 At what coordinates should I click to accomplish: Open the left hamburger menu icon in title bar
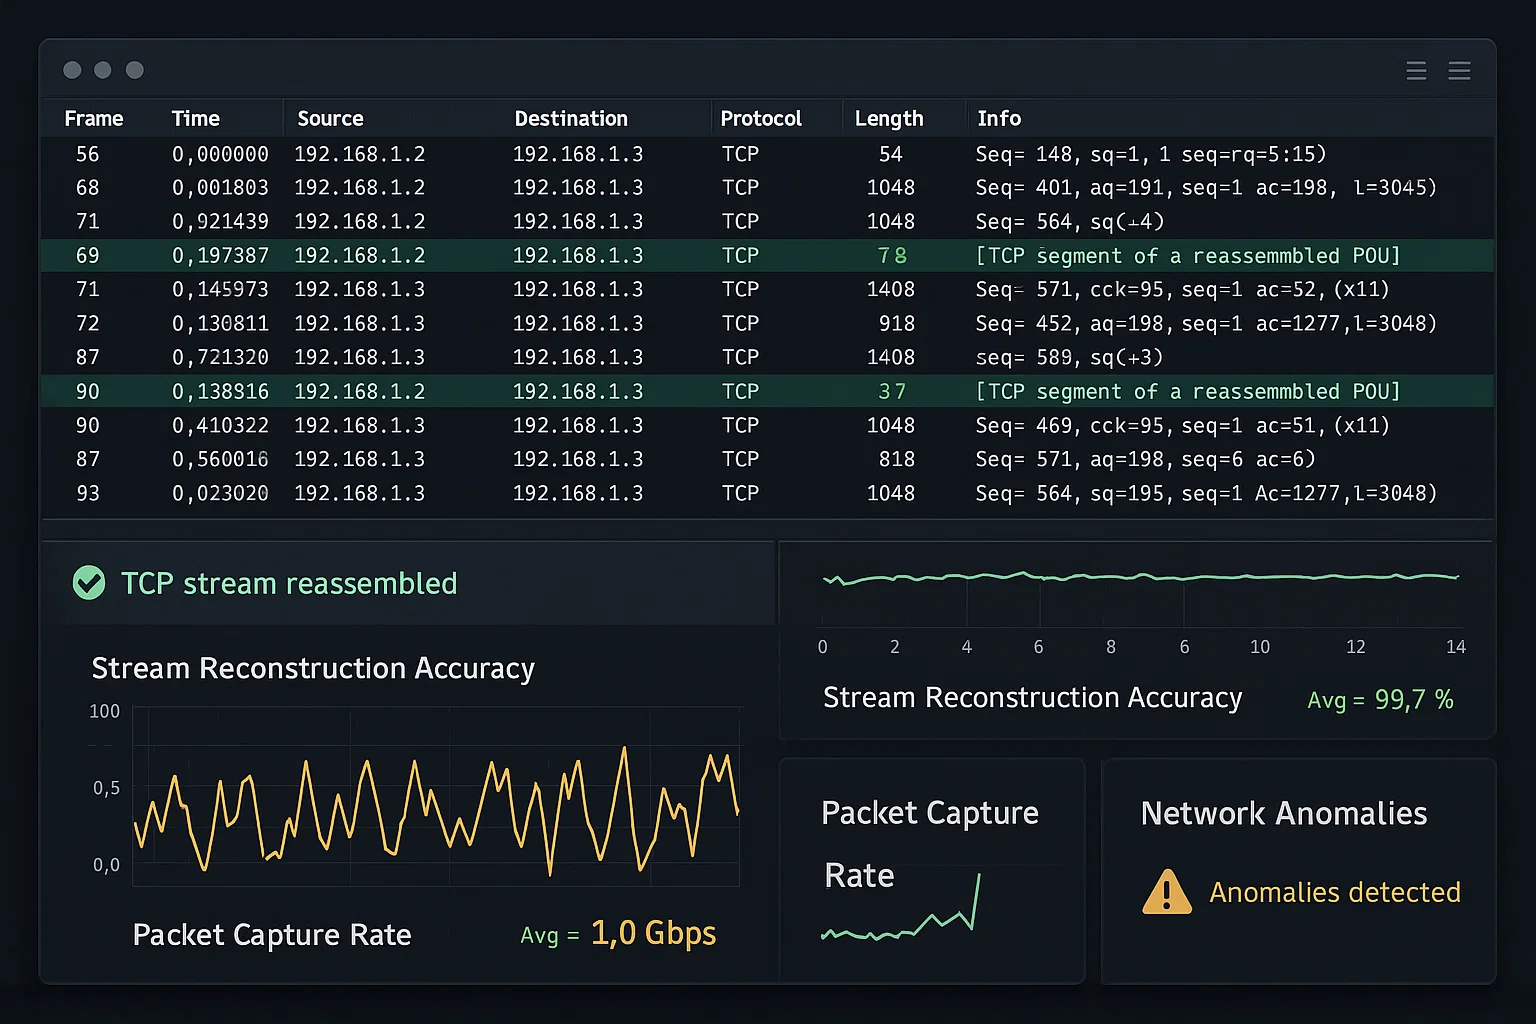(x=1416, y=70)
